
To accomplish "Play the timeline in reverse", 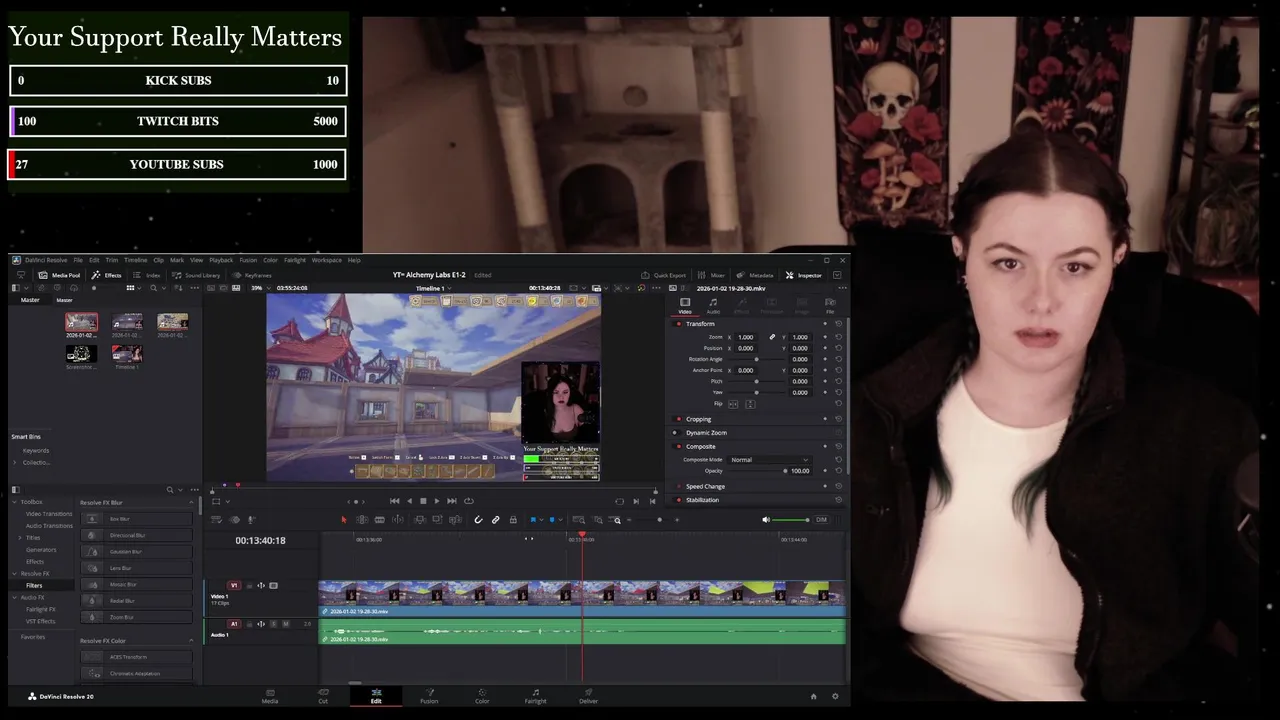I will (409, 501).
